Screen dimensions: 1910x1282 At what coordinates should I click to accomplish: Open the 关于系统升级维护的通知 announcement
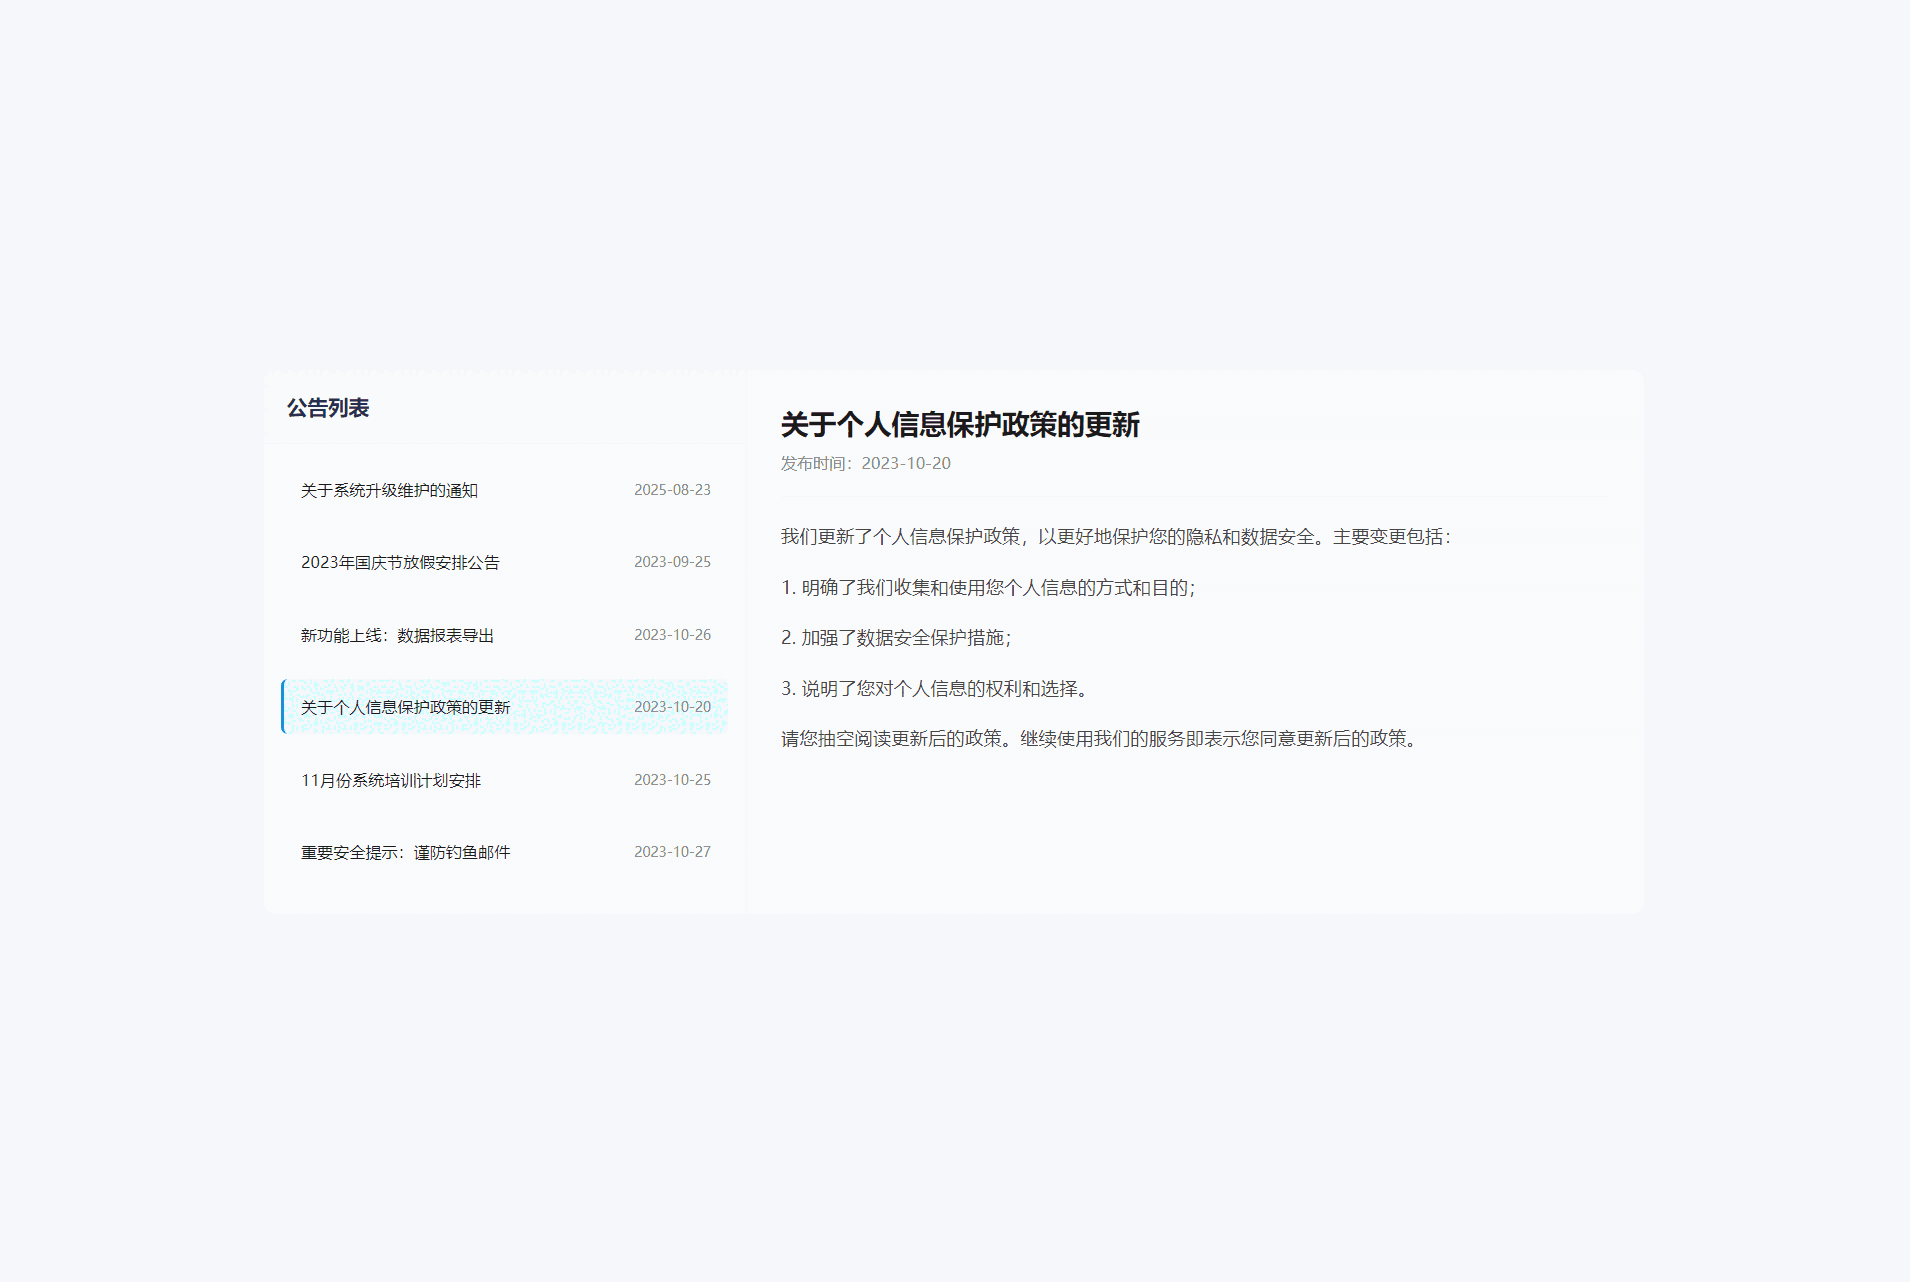pos(389,490)
